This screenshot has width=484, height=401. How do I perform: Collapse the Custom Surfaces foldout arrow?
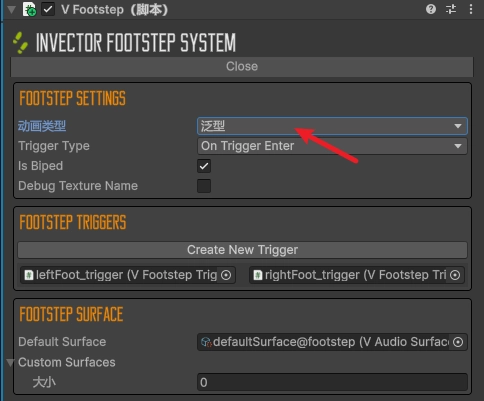coord(10,362)
